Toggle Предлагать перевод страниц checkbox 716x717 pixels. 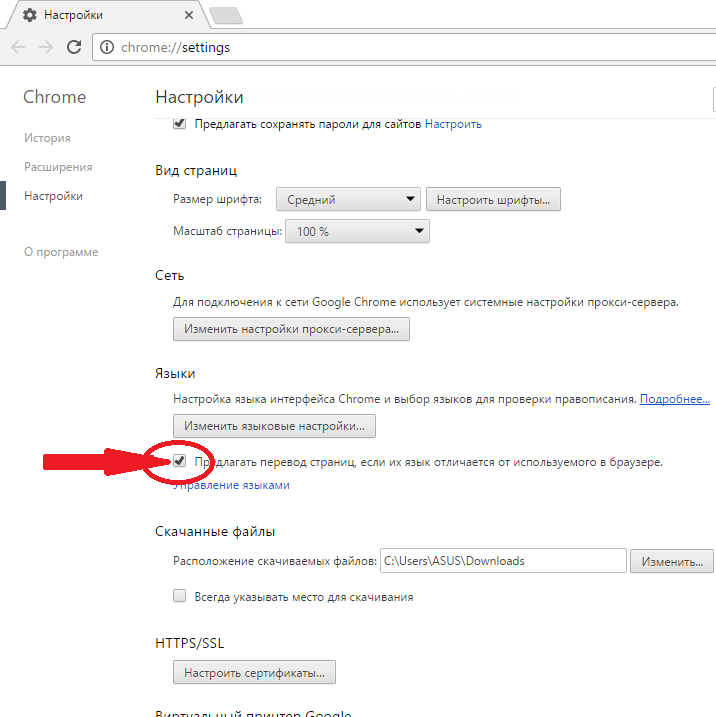click(179, 461)
